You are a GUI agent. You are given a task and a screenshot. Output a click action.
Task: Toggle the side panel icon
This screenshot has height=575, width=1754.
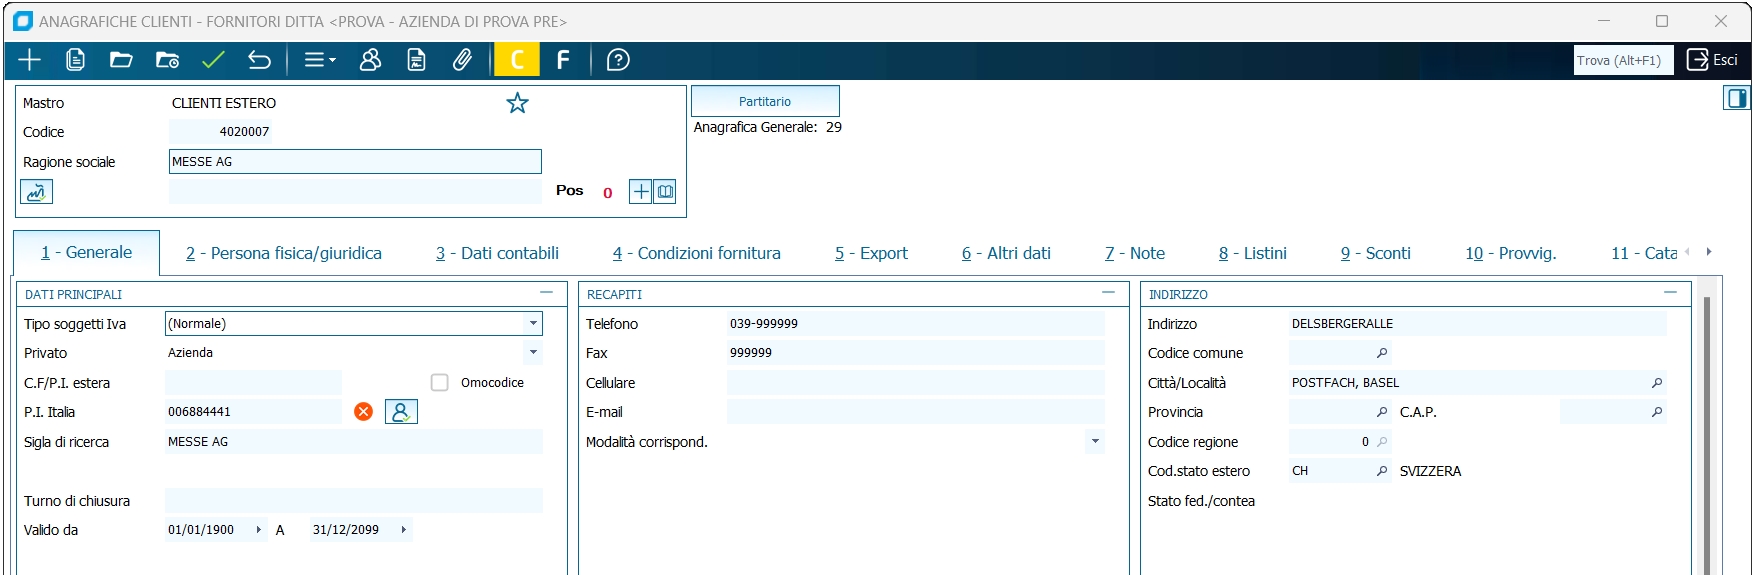pyautogui.click(x=1736, y=98)
